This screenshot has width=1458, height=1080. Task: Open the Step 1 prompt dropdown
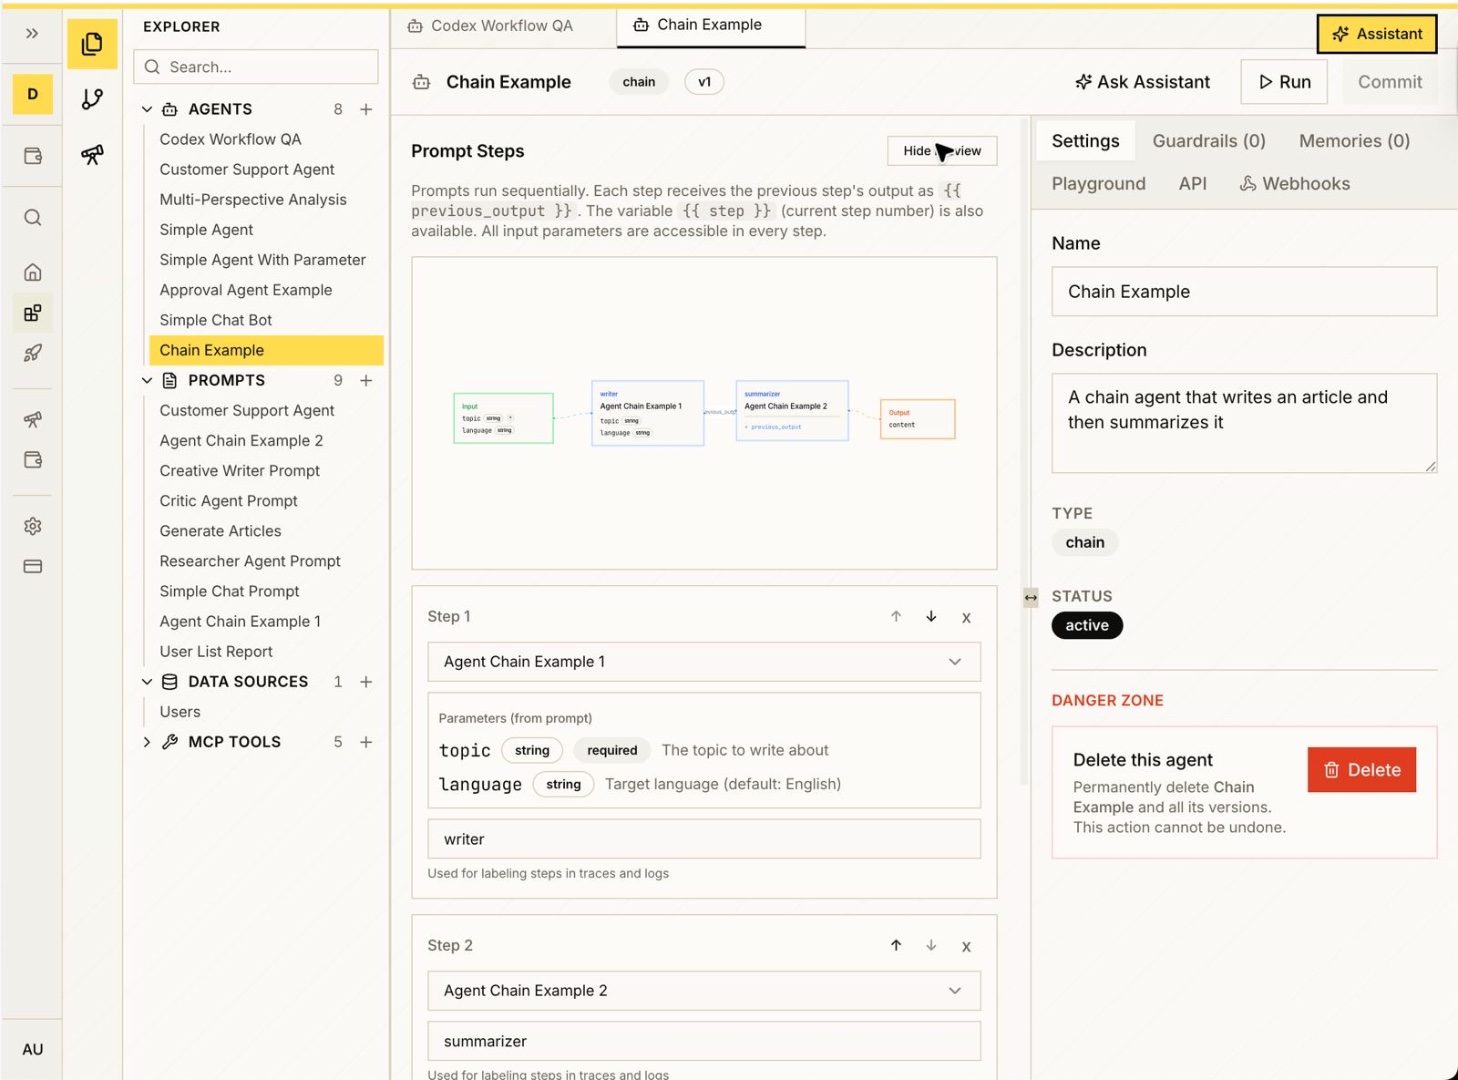[x=704, y=662]
